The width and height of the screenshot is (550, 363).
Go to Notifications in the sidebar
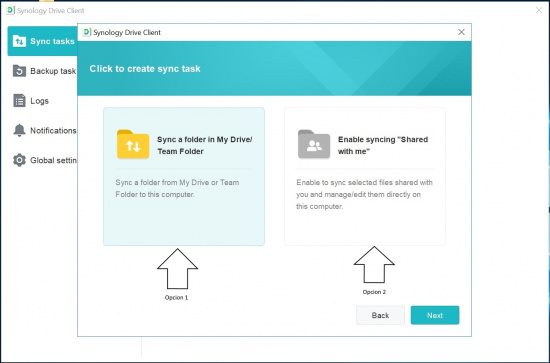(x=42, y=130)
